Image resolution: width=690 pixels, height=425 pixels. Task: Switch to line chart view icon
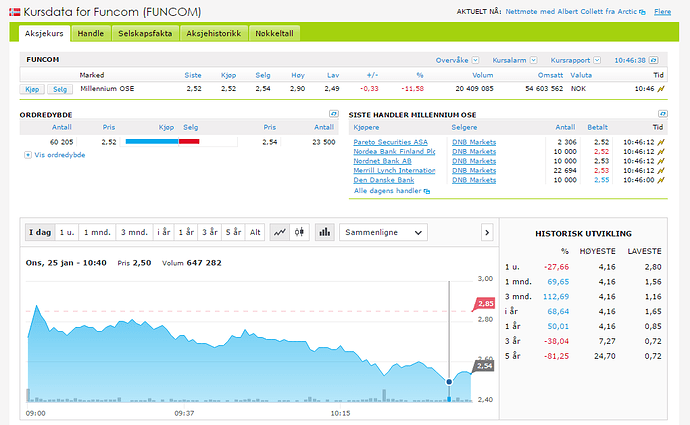click(x=280, y=232)
